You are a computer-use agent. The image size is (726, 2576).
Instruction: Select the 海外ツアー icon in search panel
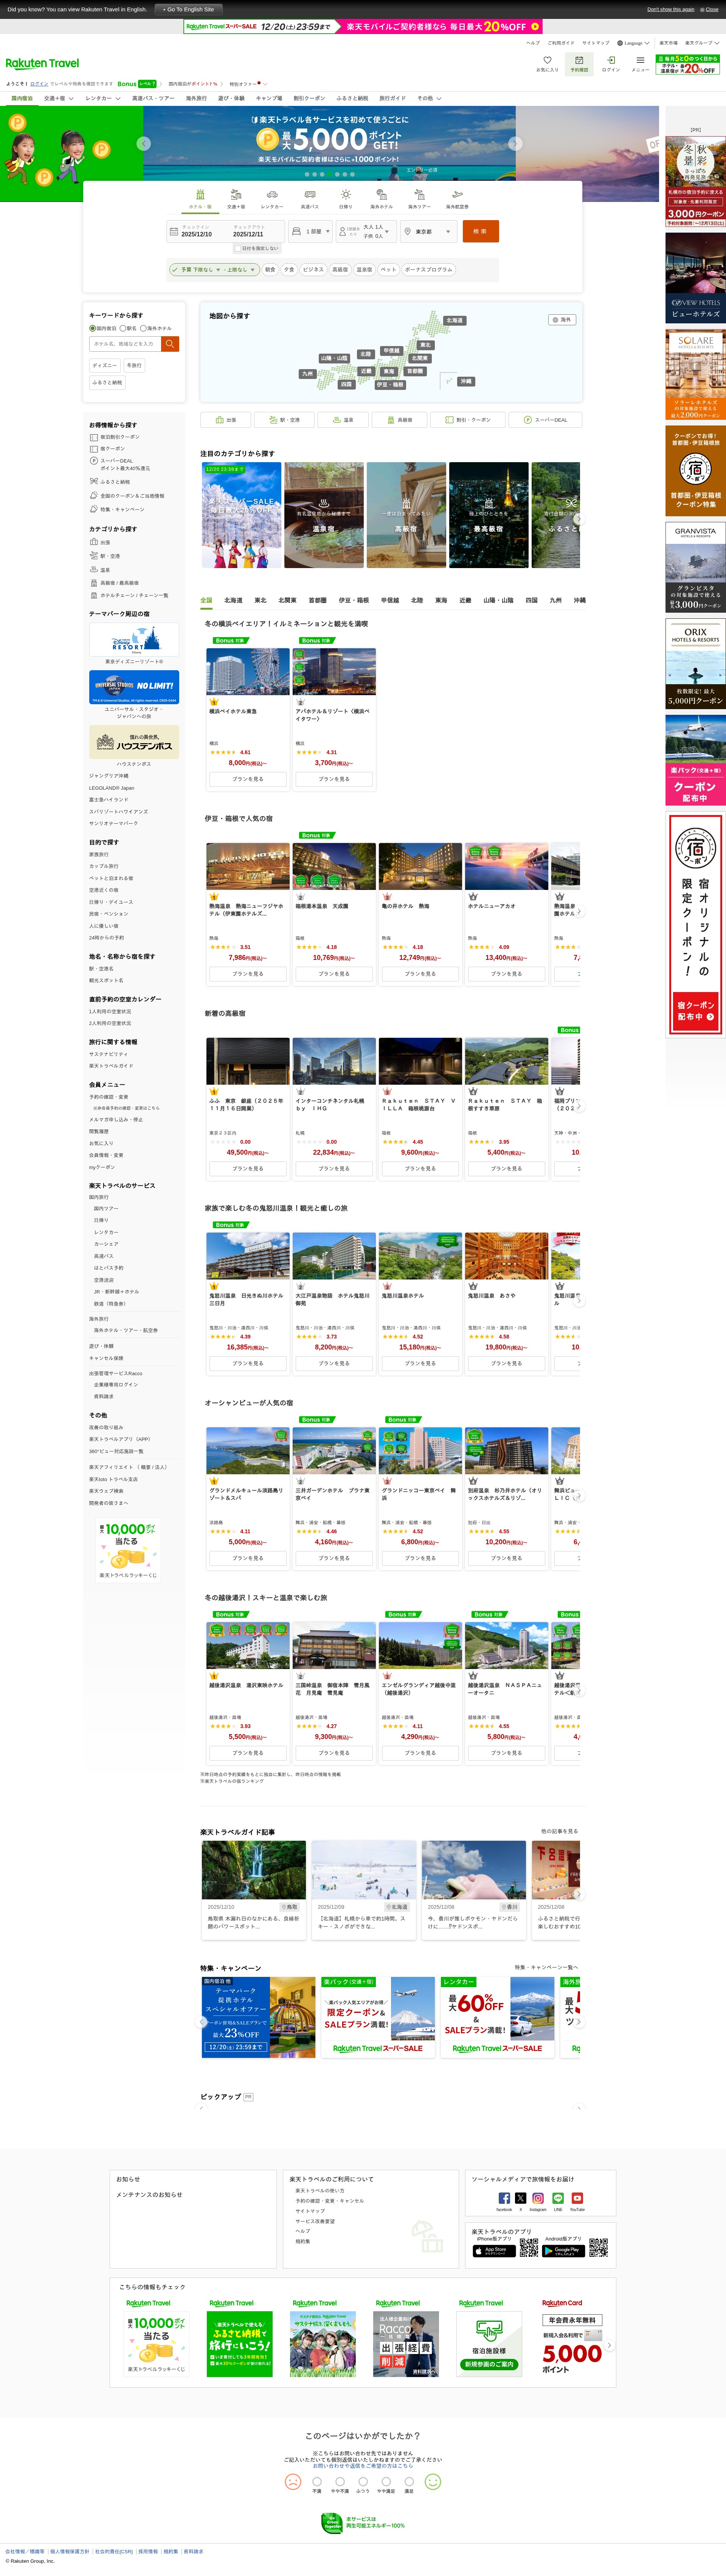pos(419,198)
